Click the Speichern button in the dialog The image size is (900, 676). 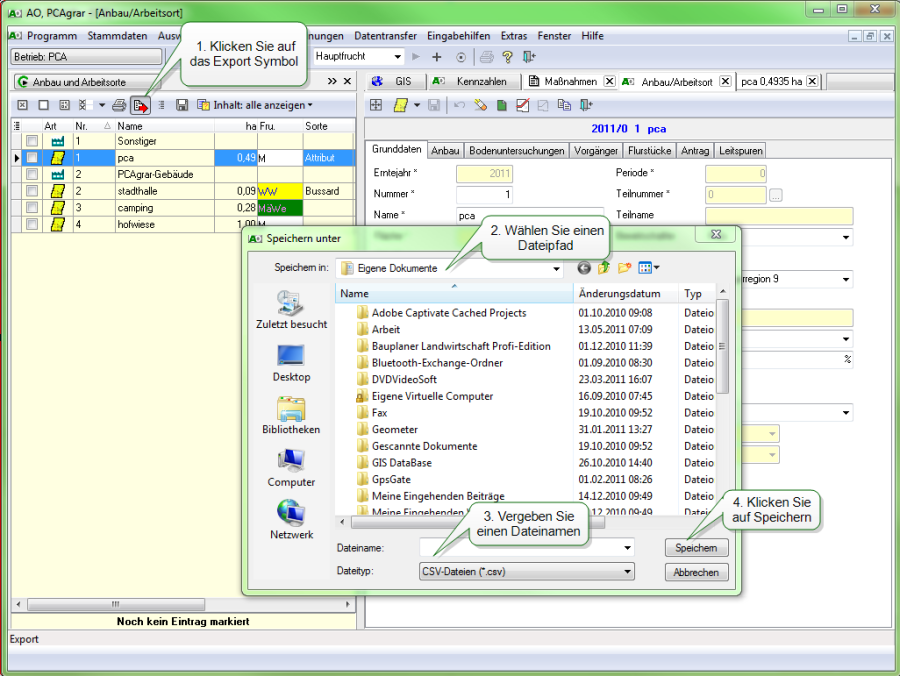pos(696,547)
